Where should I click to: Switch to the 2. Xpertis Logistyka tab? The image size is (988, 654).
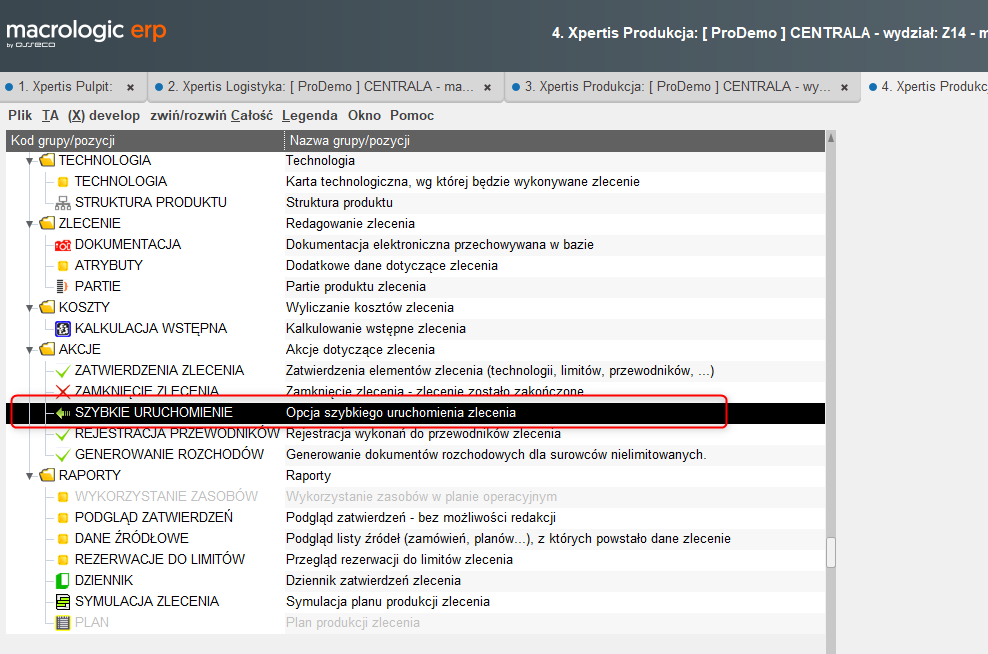(x=320, y=87)
